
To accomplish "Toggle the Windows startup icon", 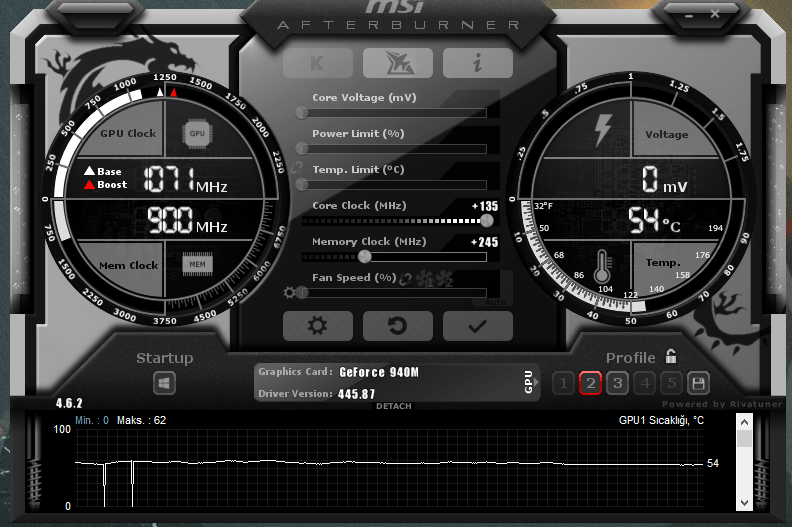I will [x=164, y=384].
